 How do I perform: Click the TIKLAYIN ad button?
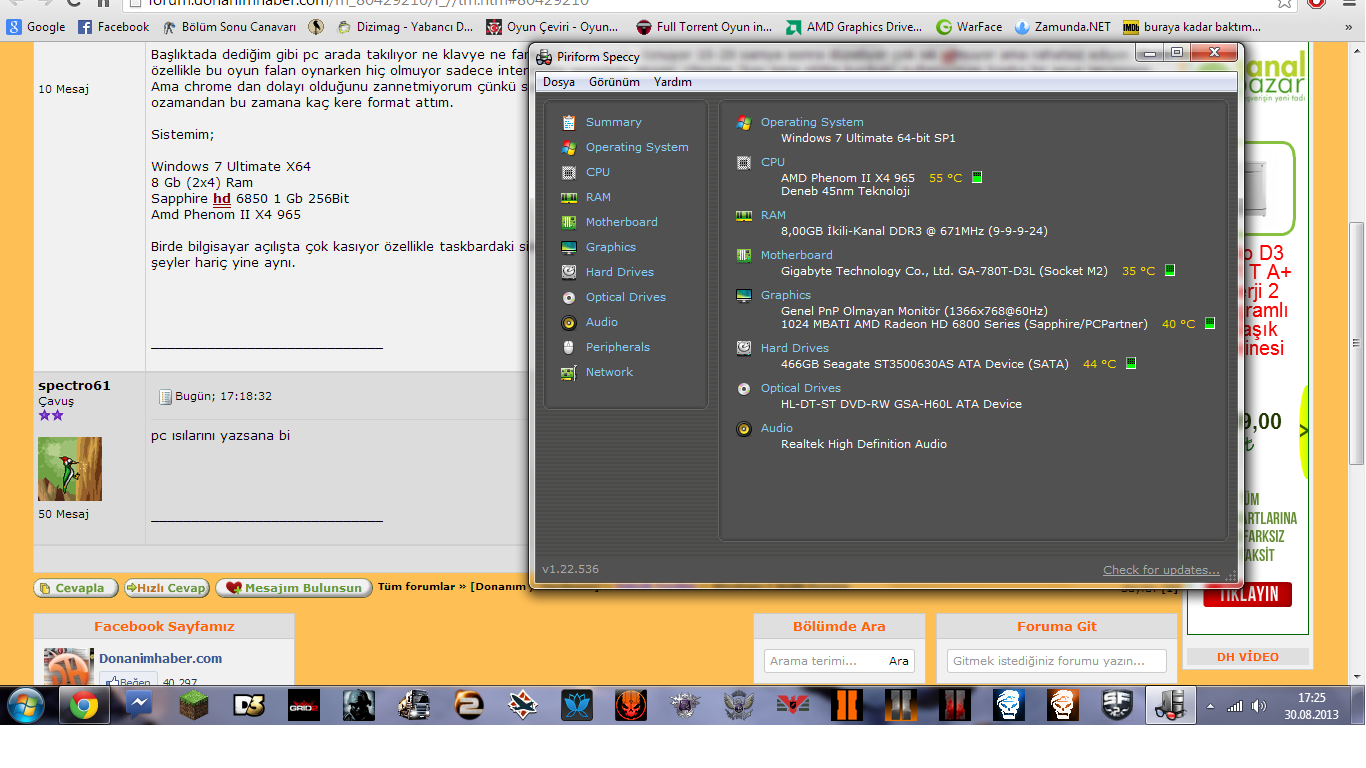coord(1247,594)
